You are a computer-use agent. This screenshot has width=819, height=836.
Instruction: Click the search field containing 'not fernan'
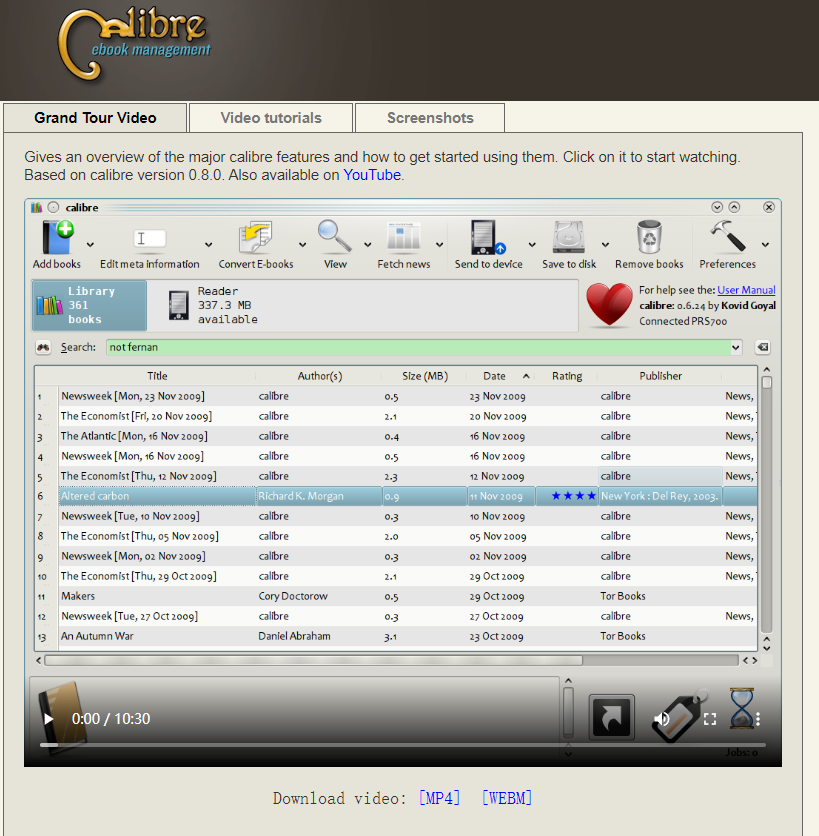pyautogui.click(x=419, y=348)
